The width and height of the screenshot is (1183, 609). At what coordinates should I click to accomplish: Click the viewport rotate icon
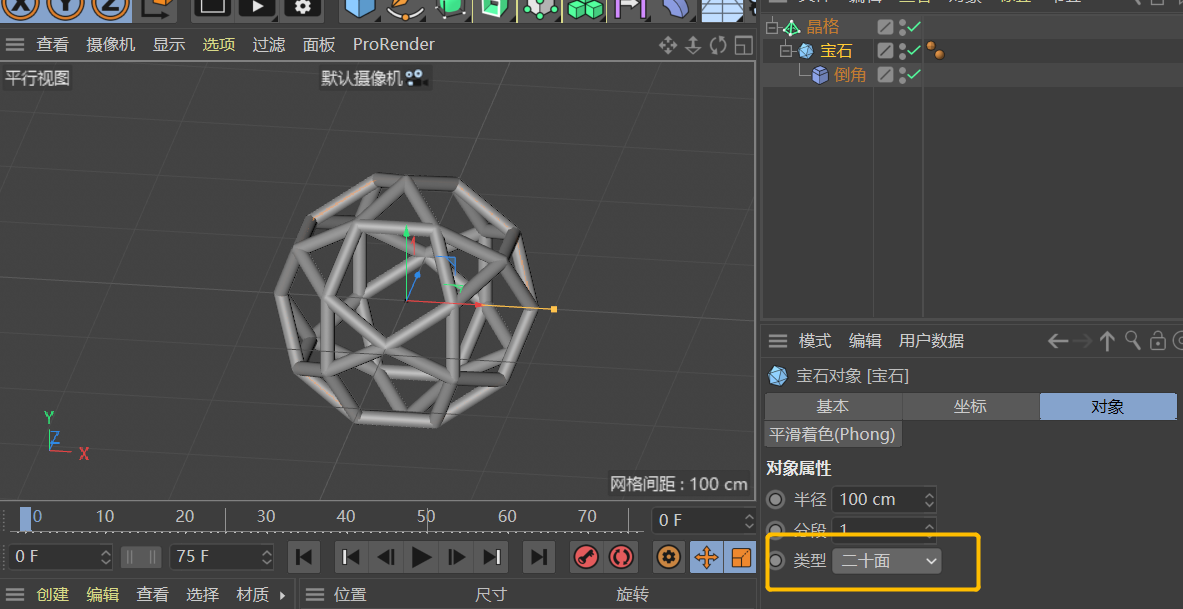pos(718,45)
